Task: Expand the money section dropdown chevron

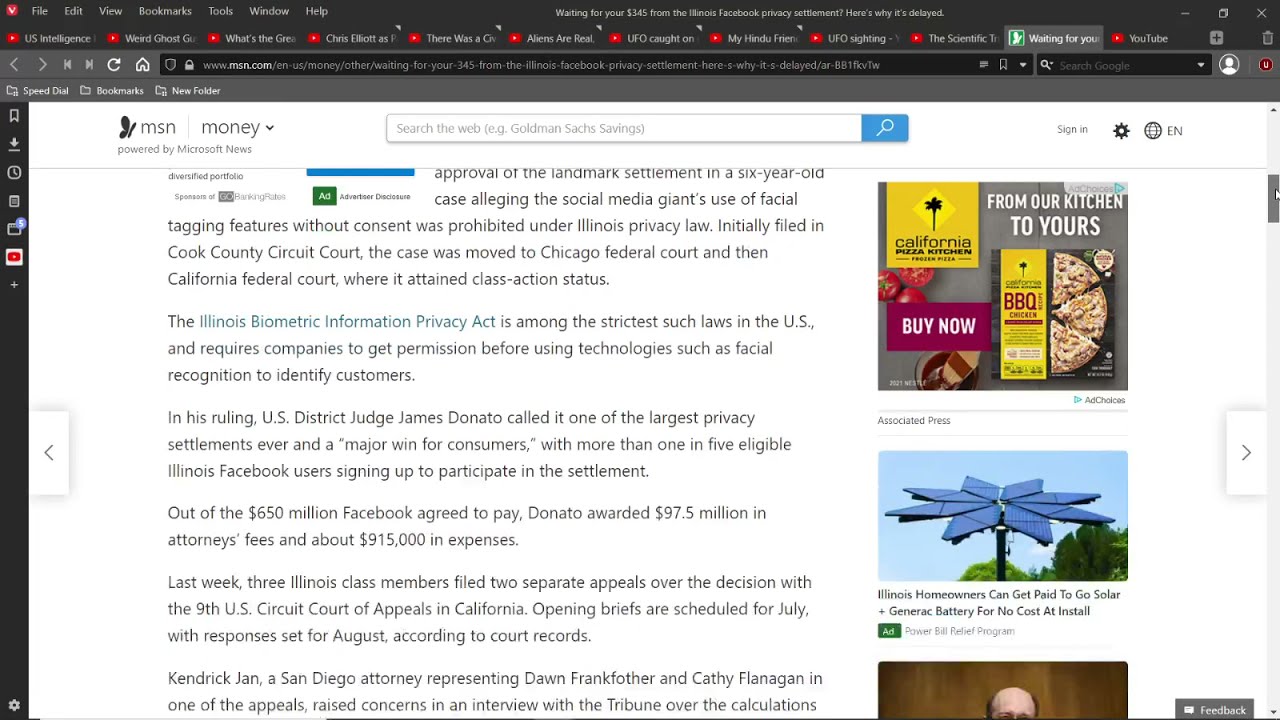Action: click(x=270, y=128)
